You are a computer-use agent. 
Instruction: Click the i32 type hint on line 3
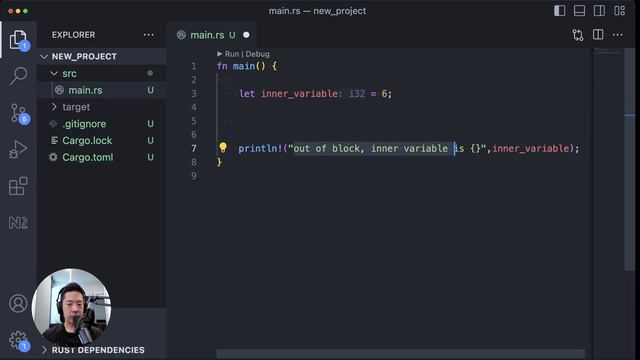coord(357,94)
